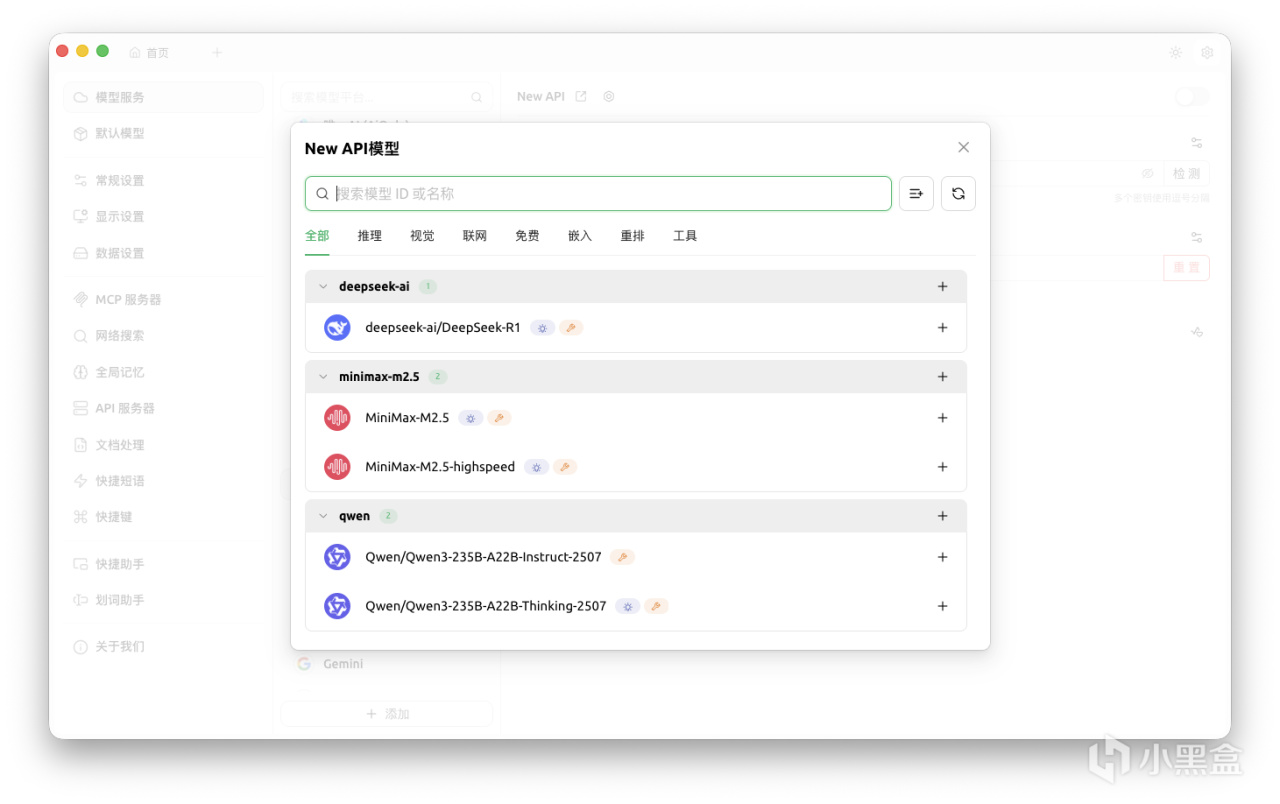Open 默认模型 in the sidebar

[x=163, y=133]
